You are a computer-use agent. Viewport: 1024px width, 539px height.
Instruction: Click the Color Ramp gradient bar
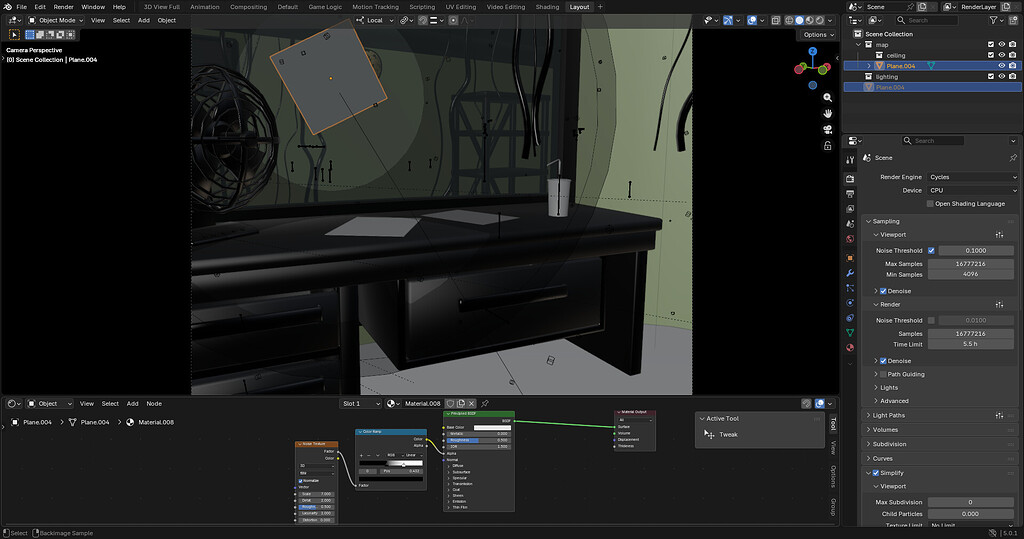391,463
